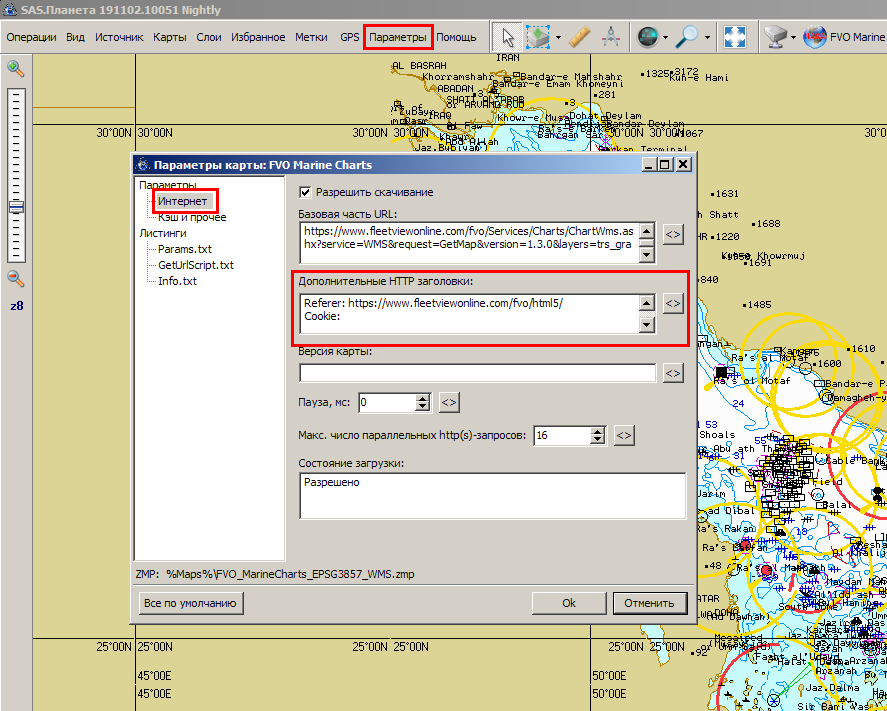The image size is (887, 711).
Task: Open the dropdown arrow beside the selection tool
Action: point(558,38)
